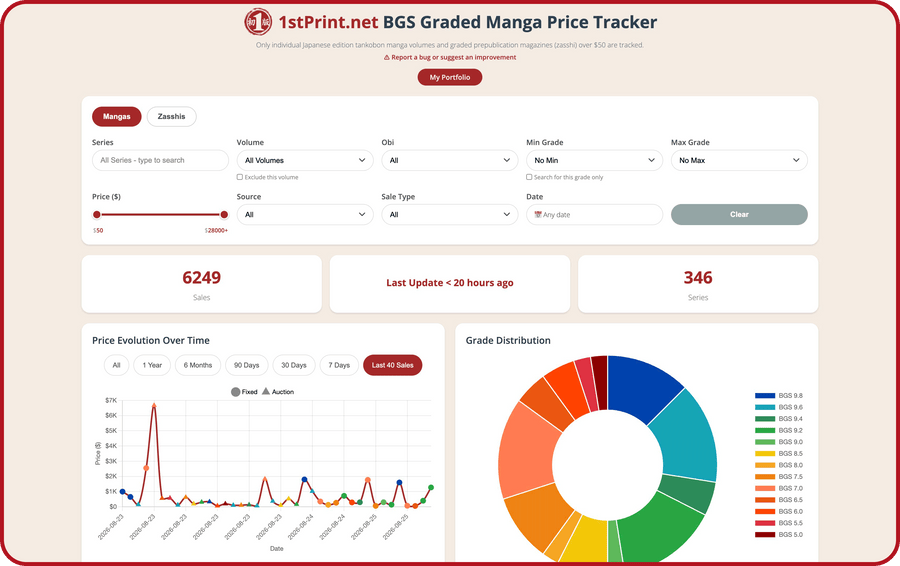This screenshot has width=900, height=566.
Task: Click Price Evolution Over Time heading
Action: 151,340
